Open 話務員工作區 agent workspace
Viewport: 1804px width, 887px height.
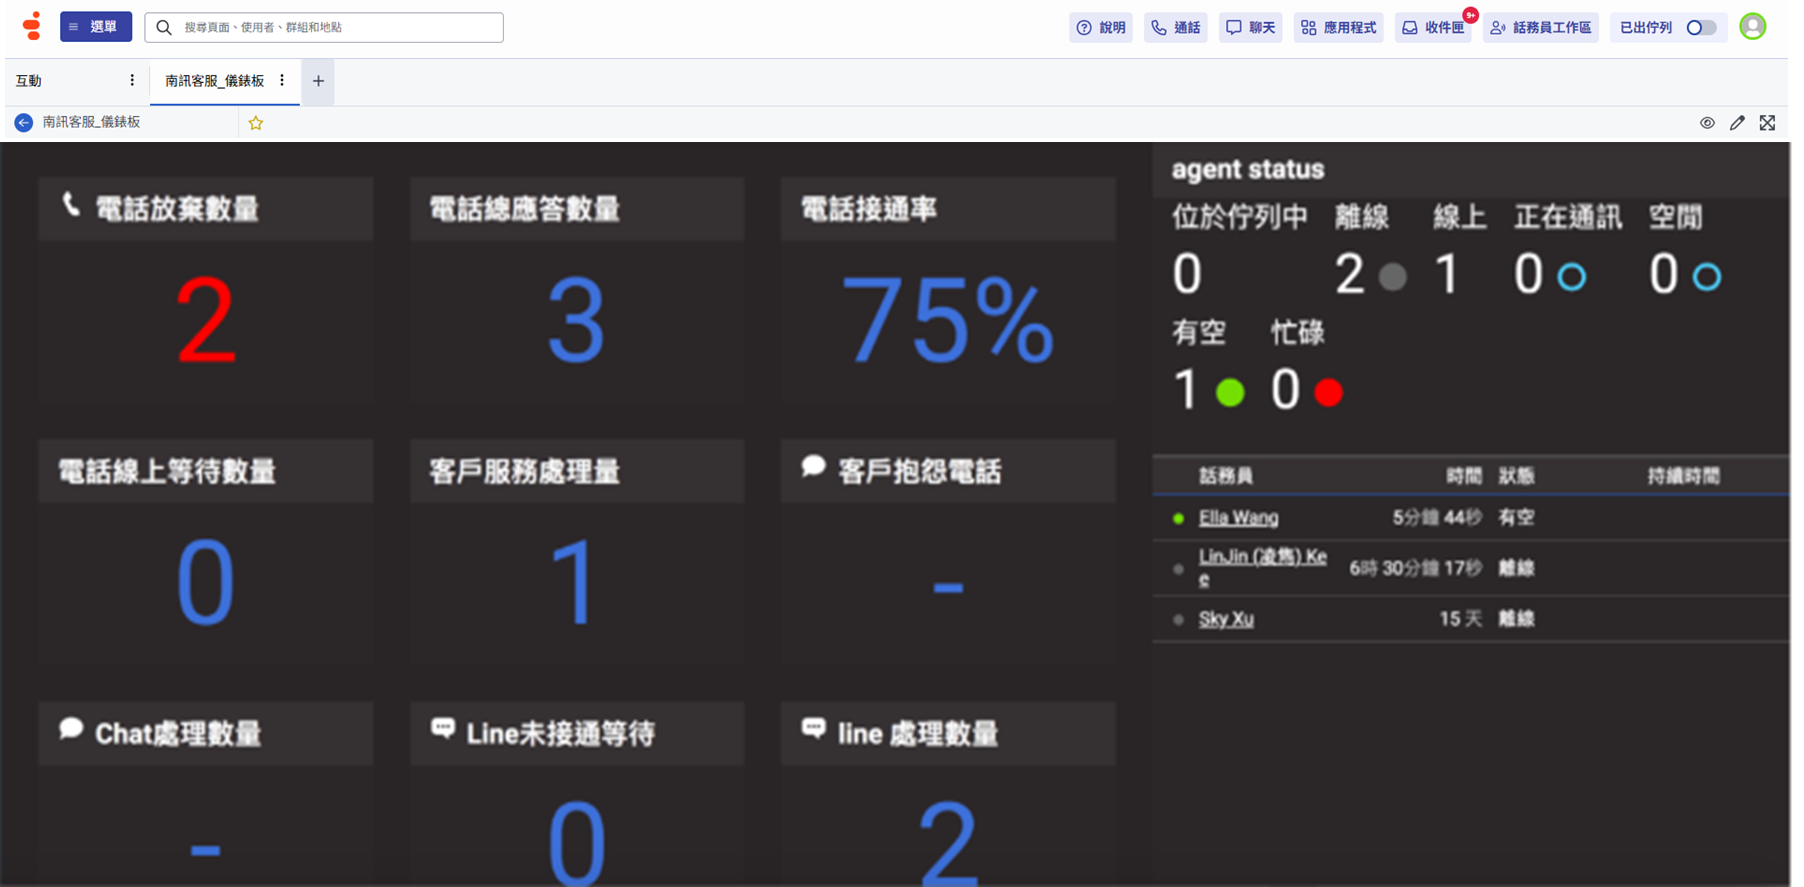tap(1541, 28)
